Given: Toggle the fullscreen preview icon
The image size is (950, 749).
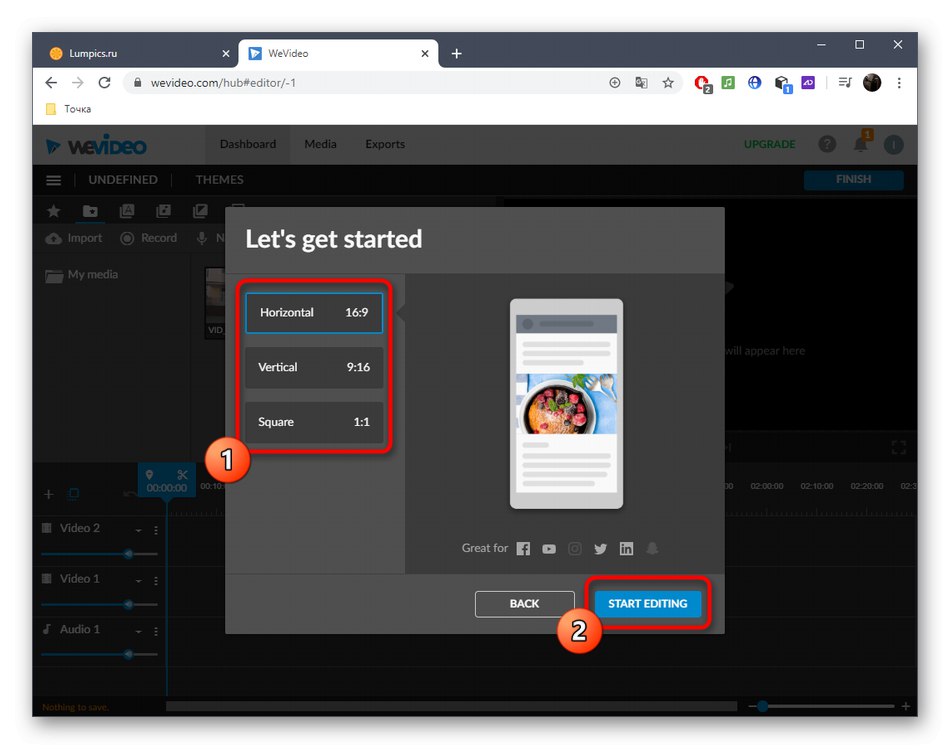Looking at the screenshot, I should pyautogui.click(x=899, y=448).
